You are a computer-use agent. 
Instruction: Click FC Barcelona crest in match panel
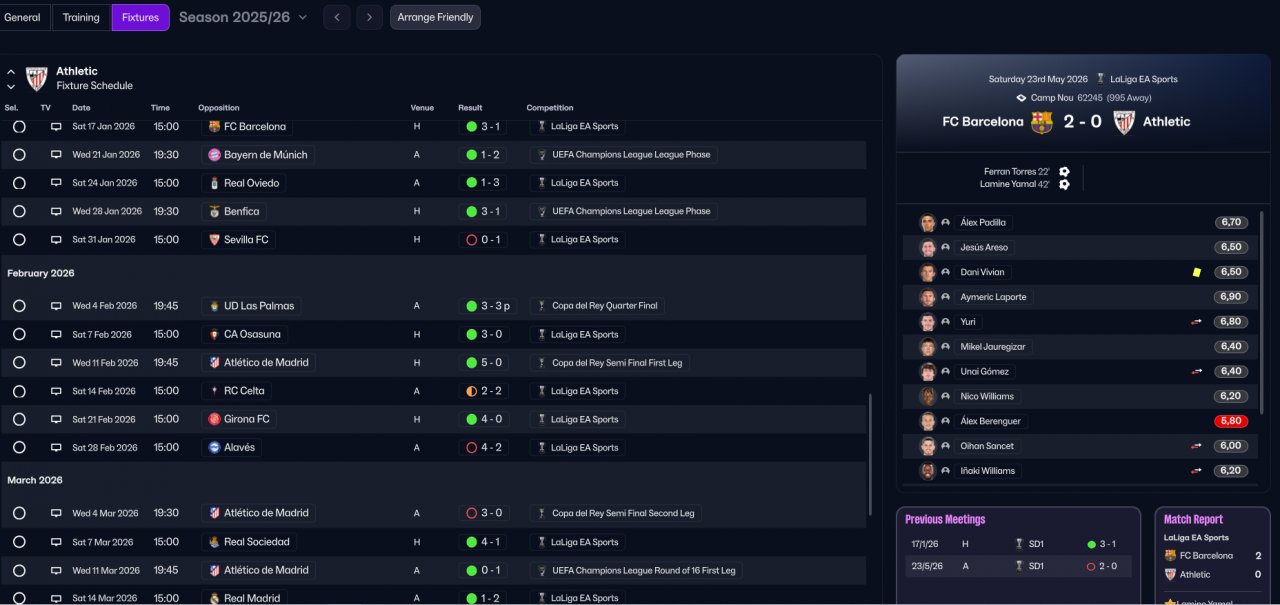(x=1042, y=122)
